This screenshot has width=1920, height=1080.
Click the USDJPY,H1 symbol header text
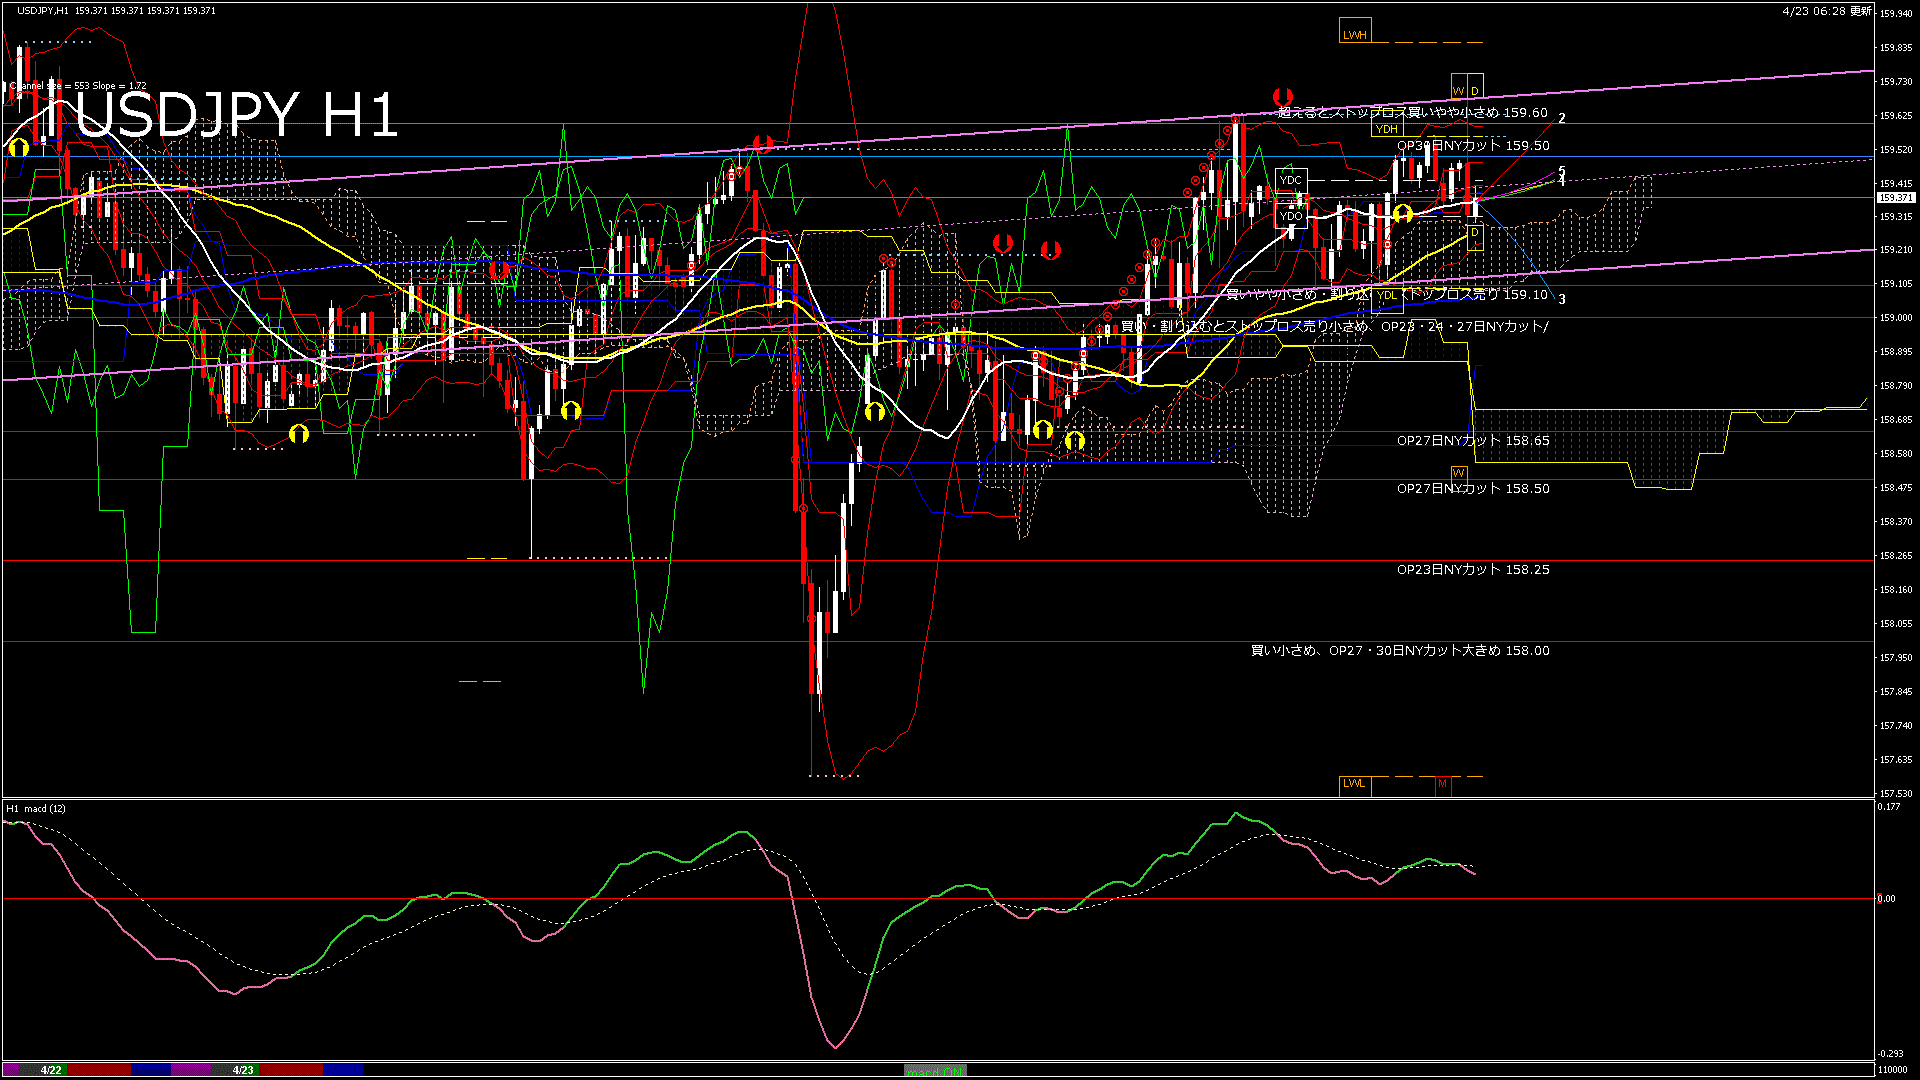(x=43, y=11)
